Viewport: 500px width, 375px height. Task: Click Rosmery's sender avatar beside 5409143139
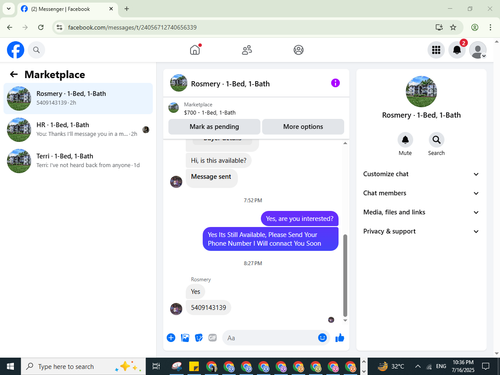pyautogui.click(x=176, y=309)
